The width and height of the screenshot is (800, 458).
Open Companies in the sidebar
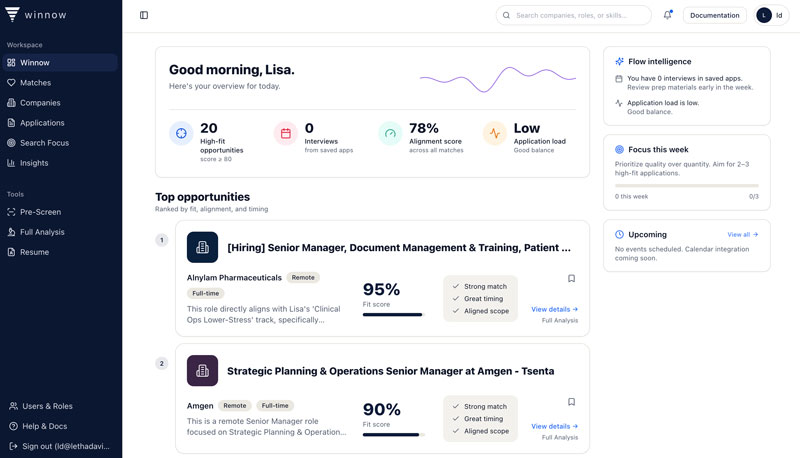[x=60, y=103]
